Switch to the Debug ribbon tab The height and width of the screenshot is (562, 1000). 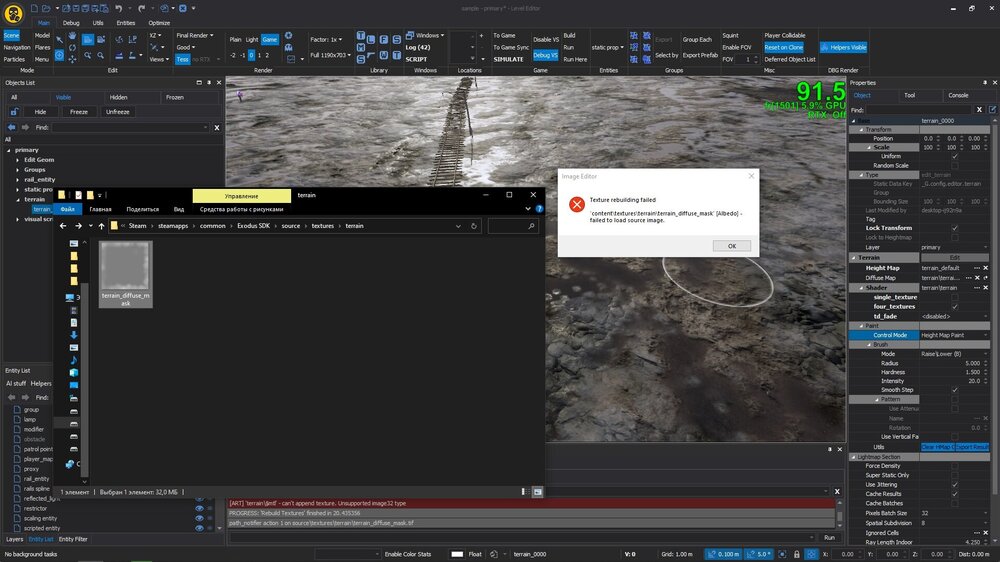click(71, 22)
